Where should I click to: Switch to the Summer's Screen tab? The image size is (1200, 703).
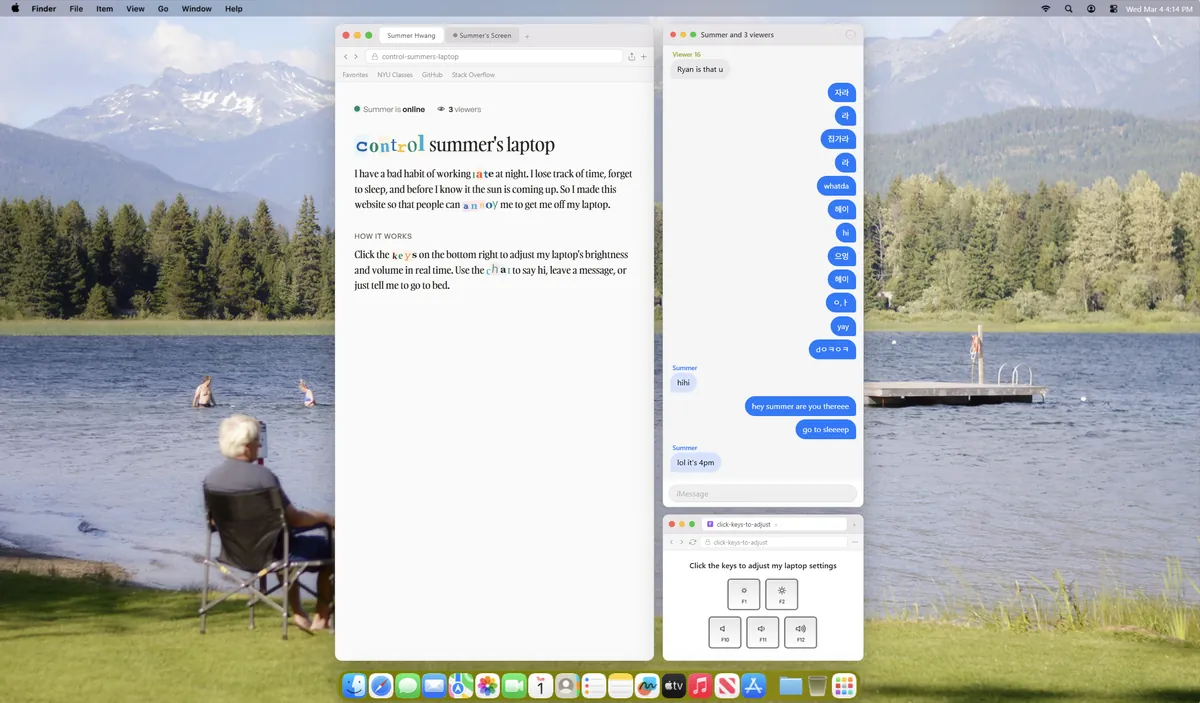(482, 35)
